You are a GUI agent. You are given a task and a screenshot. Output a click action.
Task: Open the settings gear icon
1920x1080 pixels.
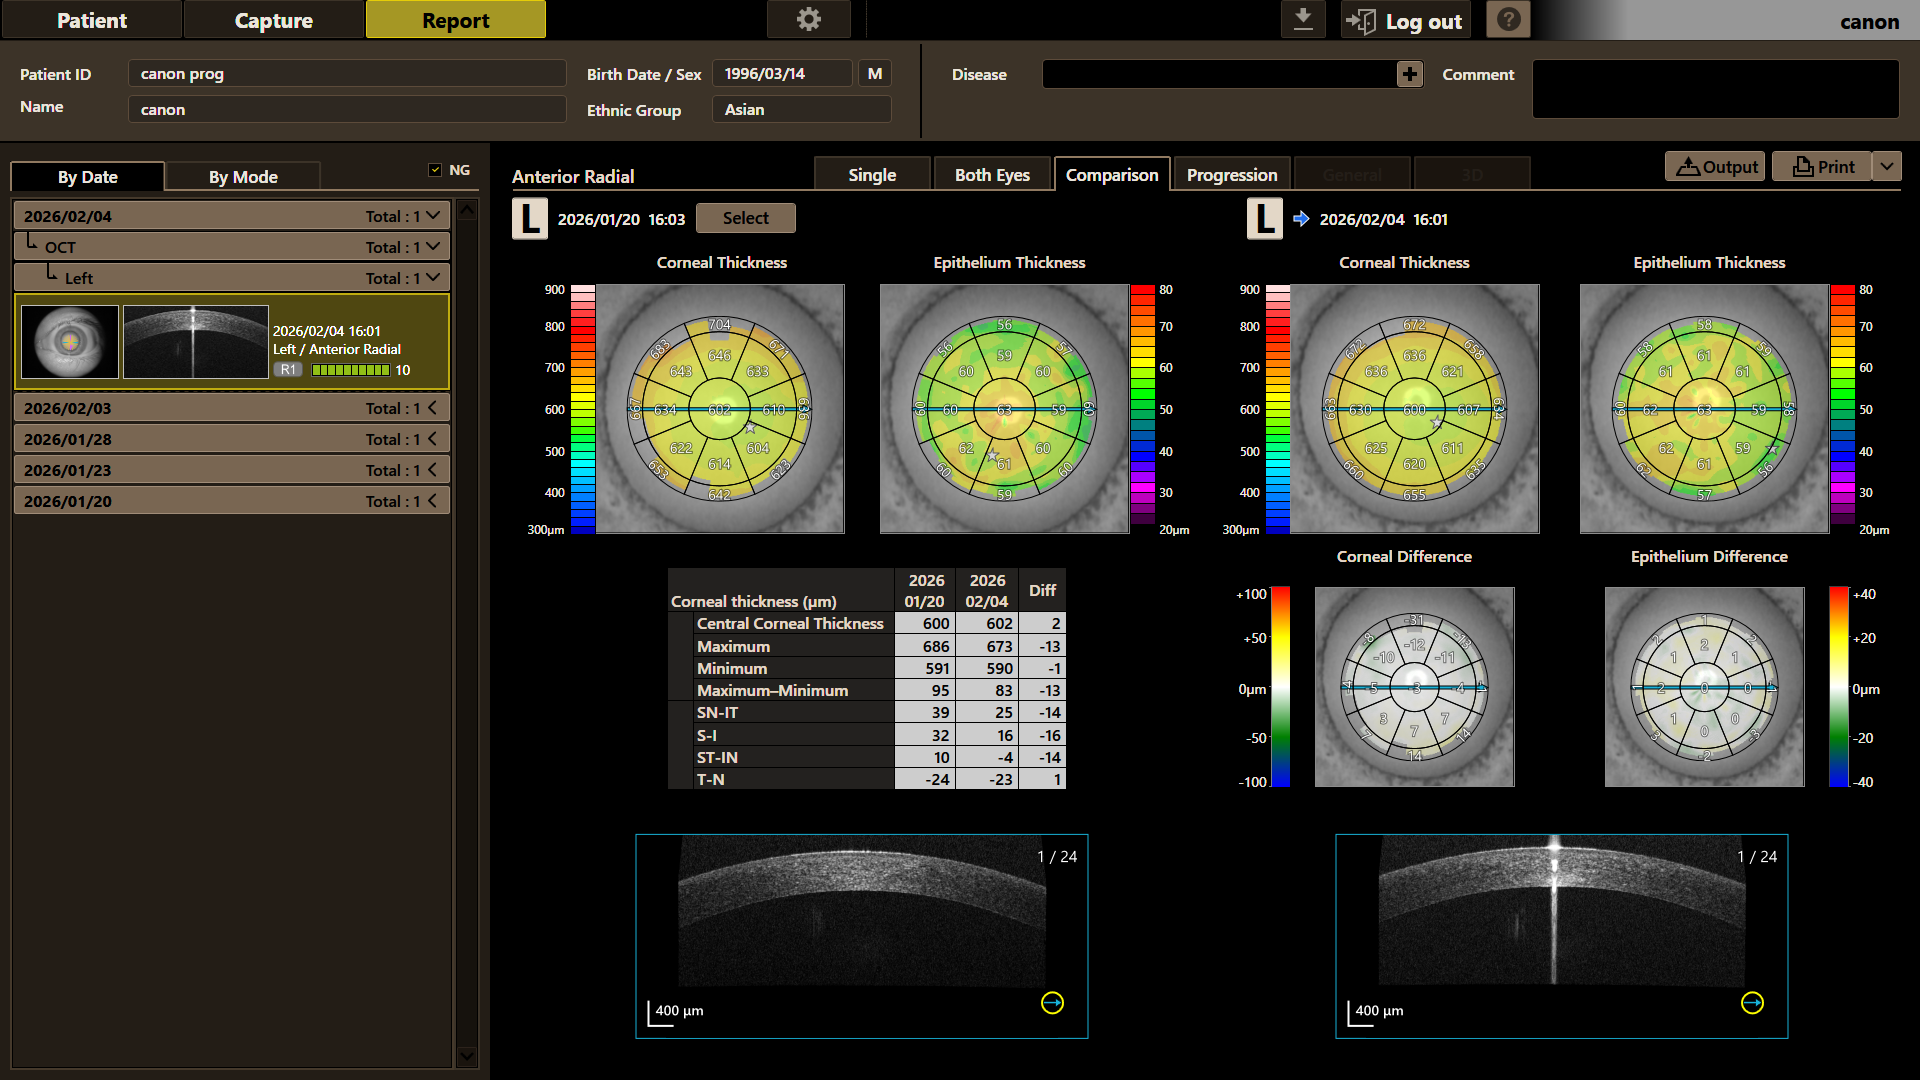click(808, 19)
